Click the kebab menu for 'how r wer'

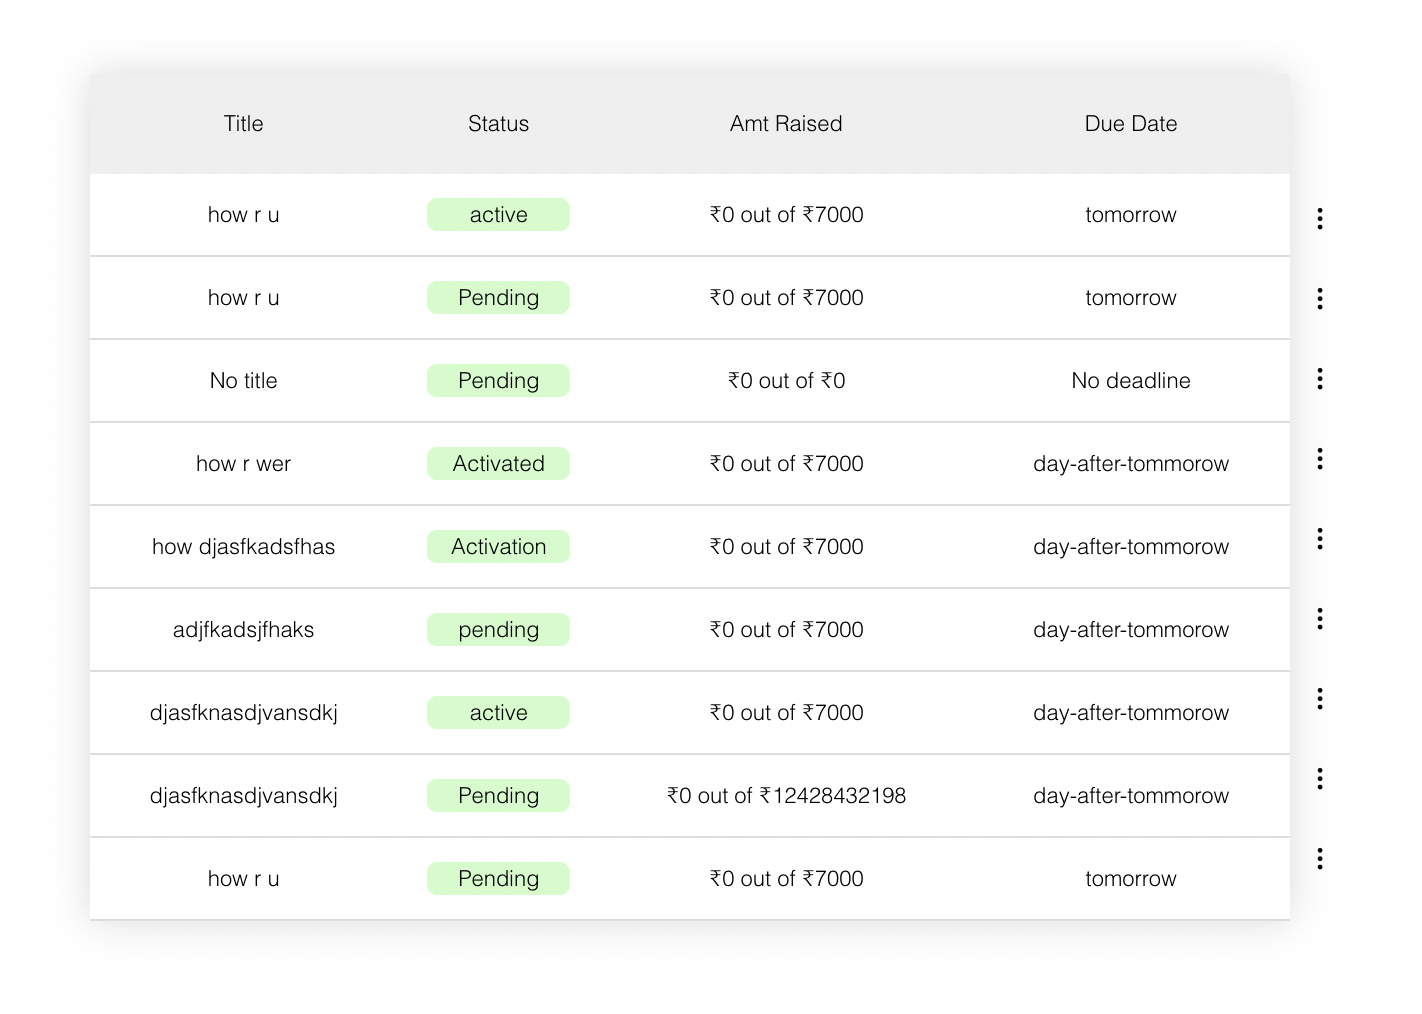coord(1320,458)
